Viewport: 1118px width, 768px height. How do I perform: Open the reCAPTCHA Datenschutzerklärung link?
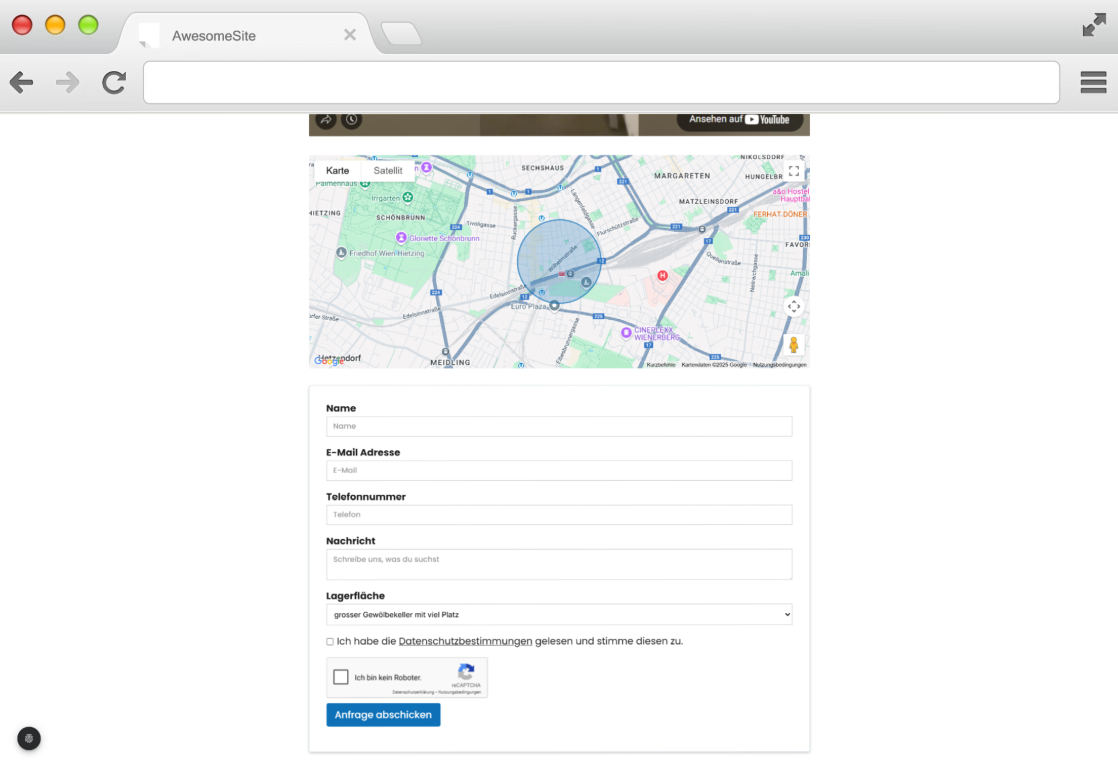pos(412,692)
